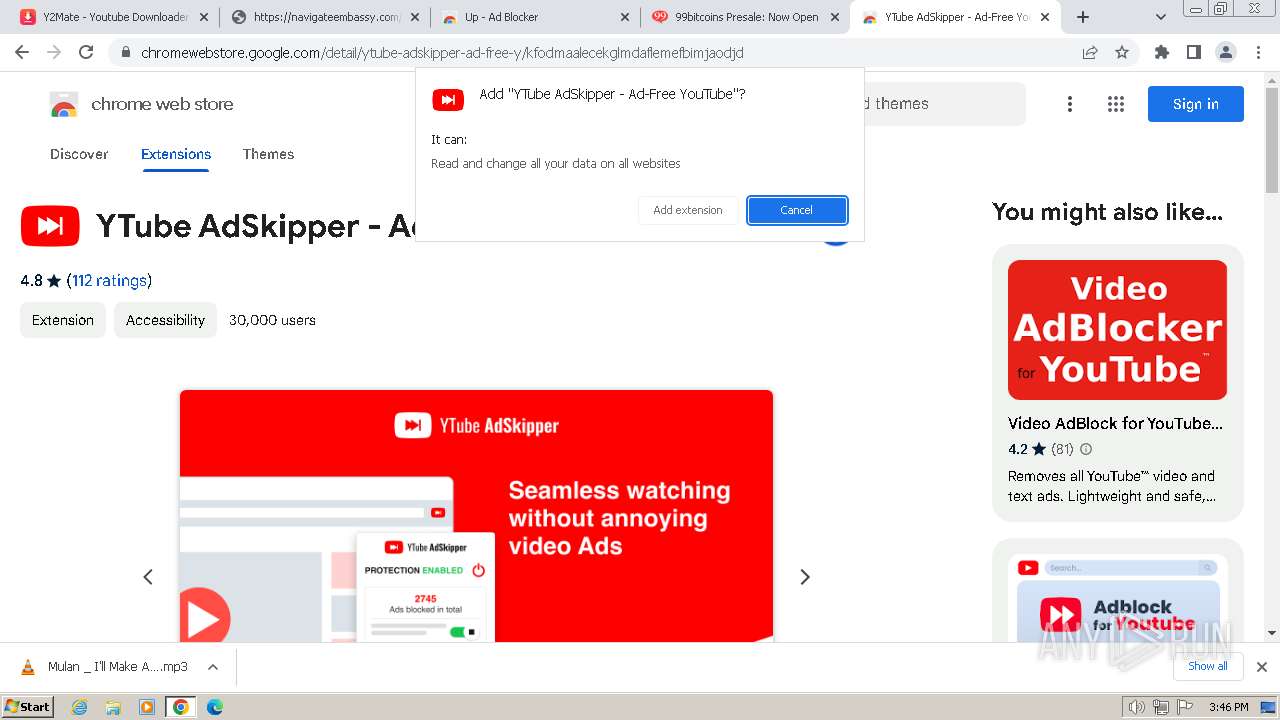This screenshot has height=720, width=1280.
Task: Click Show all downloads
Action: tap(1208, 666)
